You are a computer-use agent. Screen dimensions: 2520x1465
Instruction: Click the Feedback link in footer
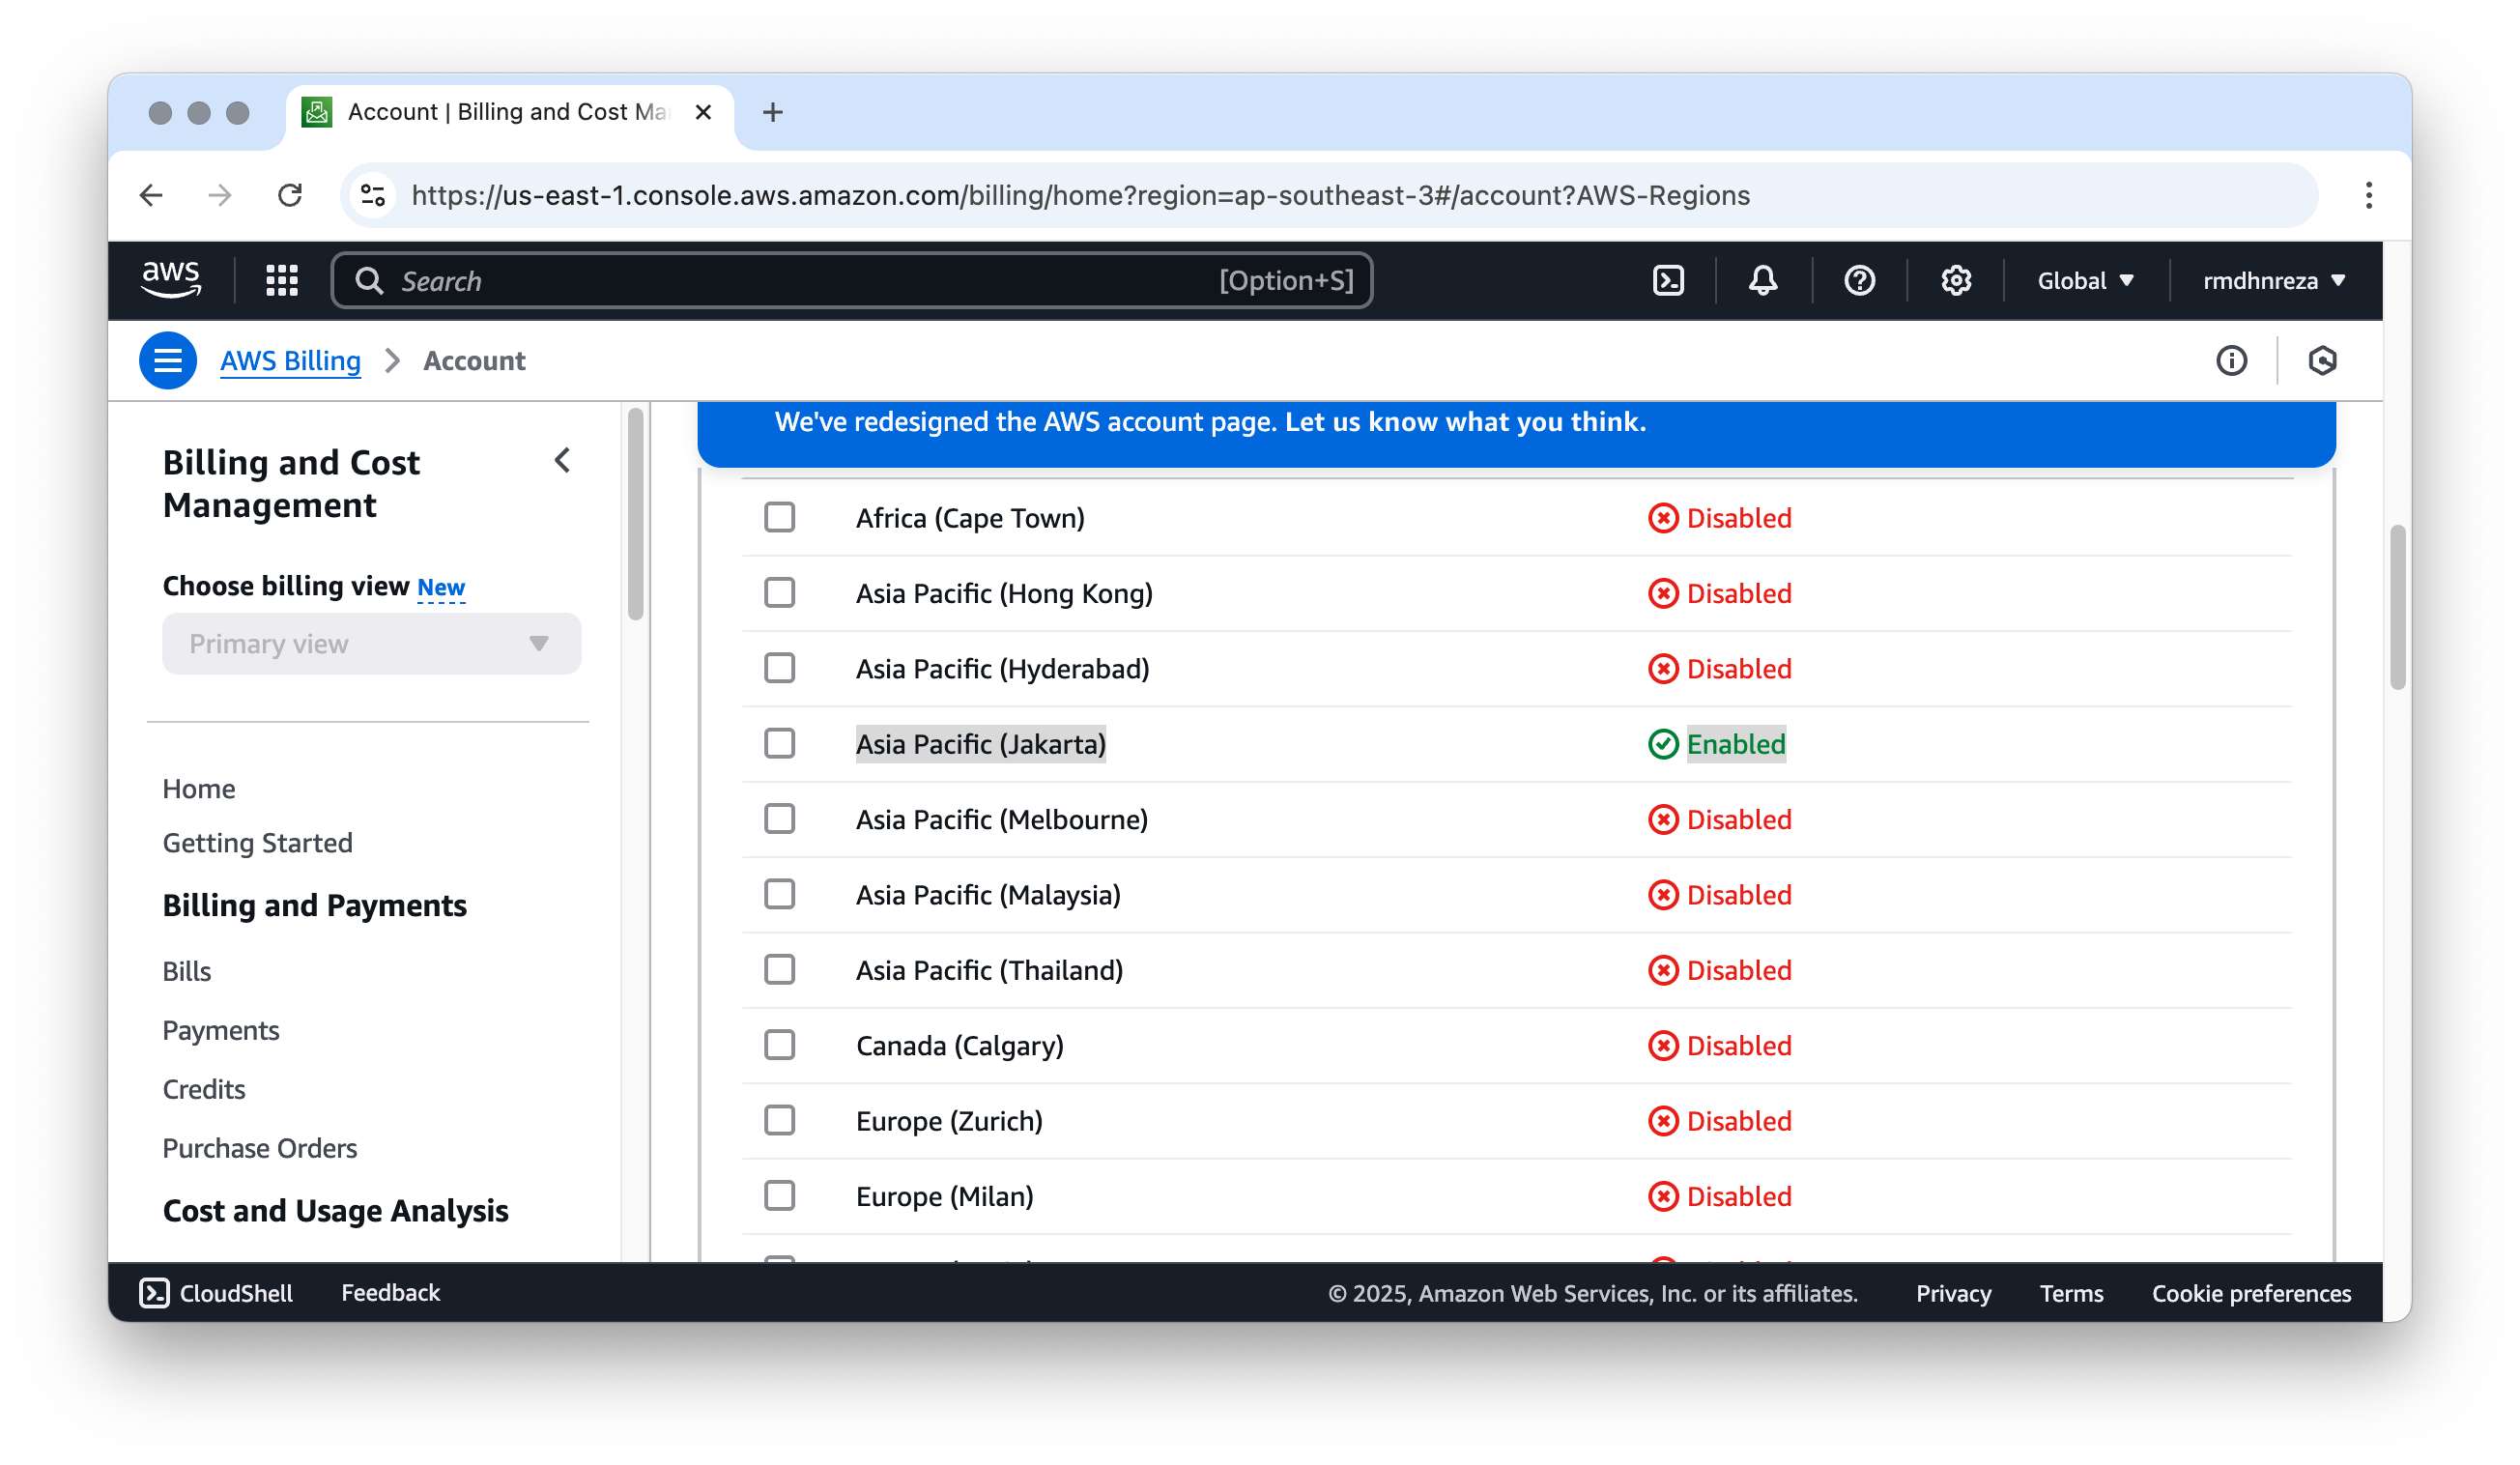click(x=390, y=1293)
